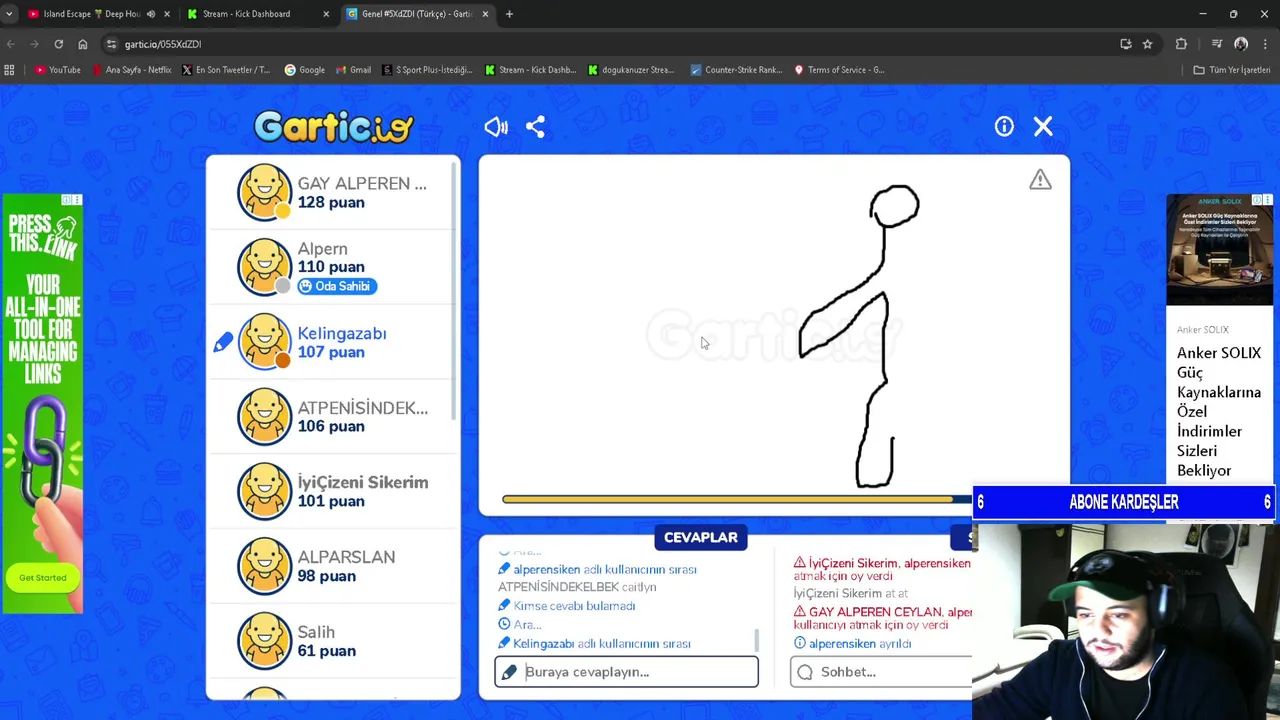Click the round timer progress bar
Image resolution: width=1280 pixels, height=720 pixels.
point(736,499)
